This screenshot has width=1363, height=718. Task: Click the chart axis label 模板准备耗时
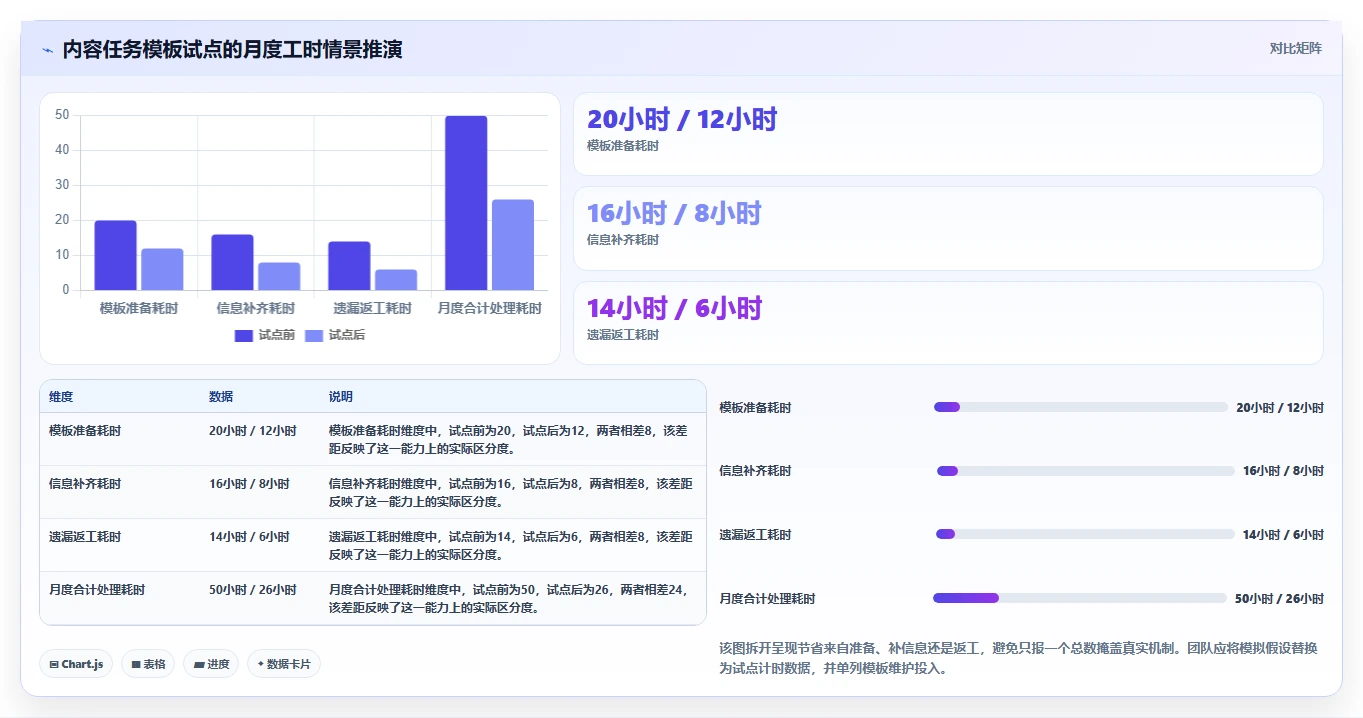click(139, 308)
